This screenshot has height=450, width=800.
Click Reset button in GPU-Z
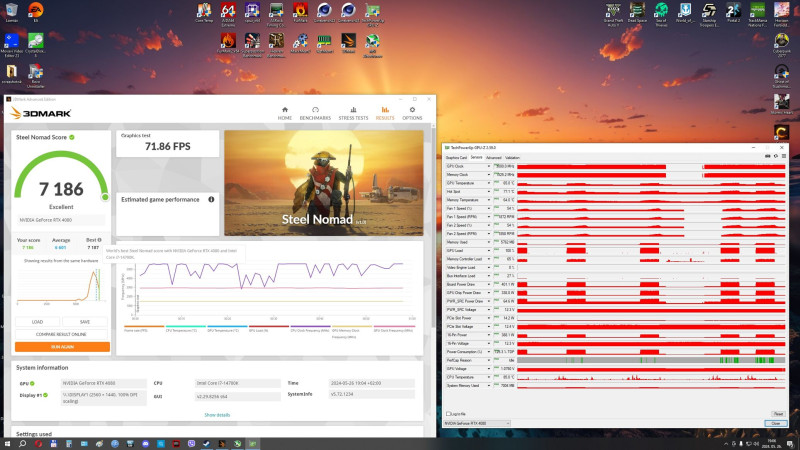point(778,414)
